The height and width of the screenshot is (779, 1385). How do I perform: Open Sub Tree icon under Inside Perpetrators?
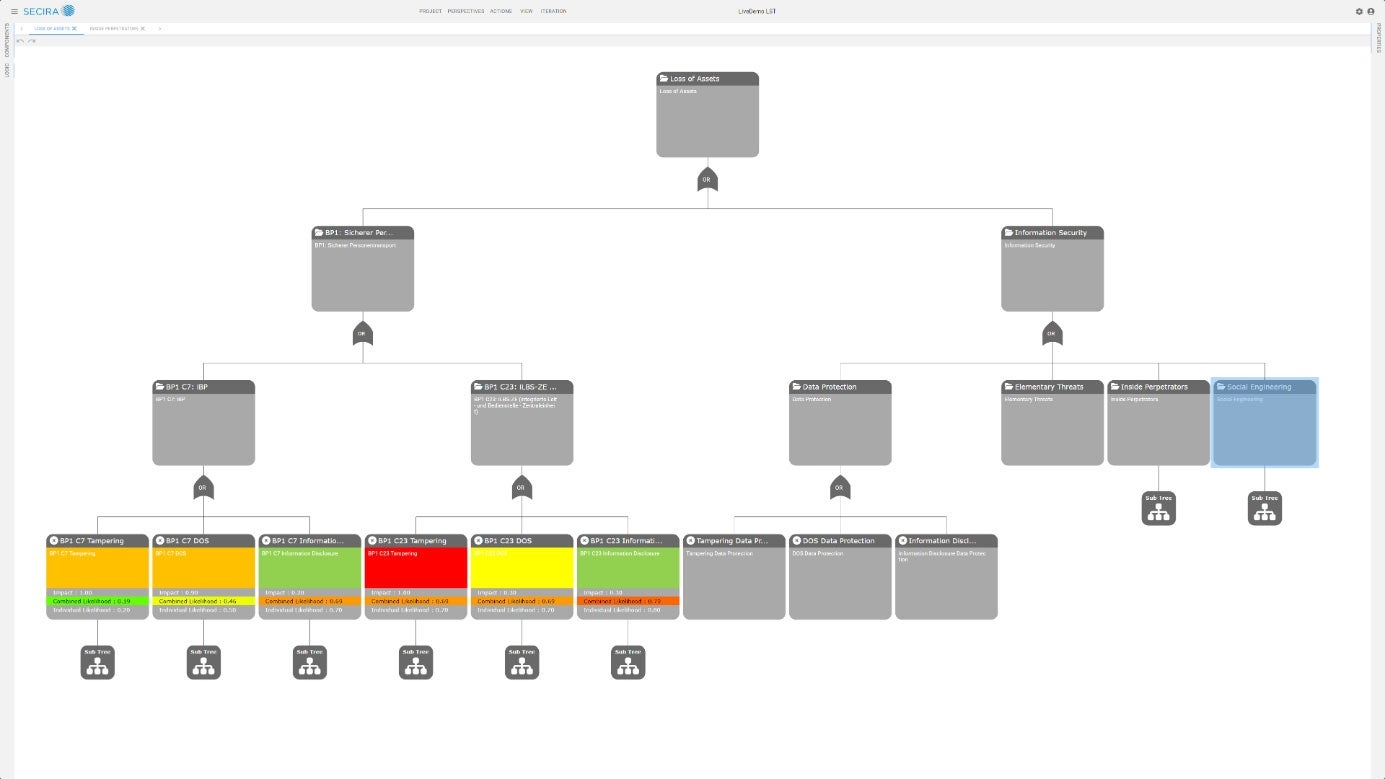tap(1158, 508)
